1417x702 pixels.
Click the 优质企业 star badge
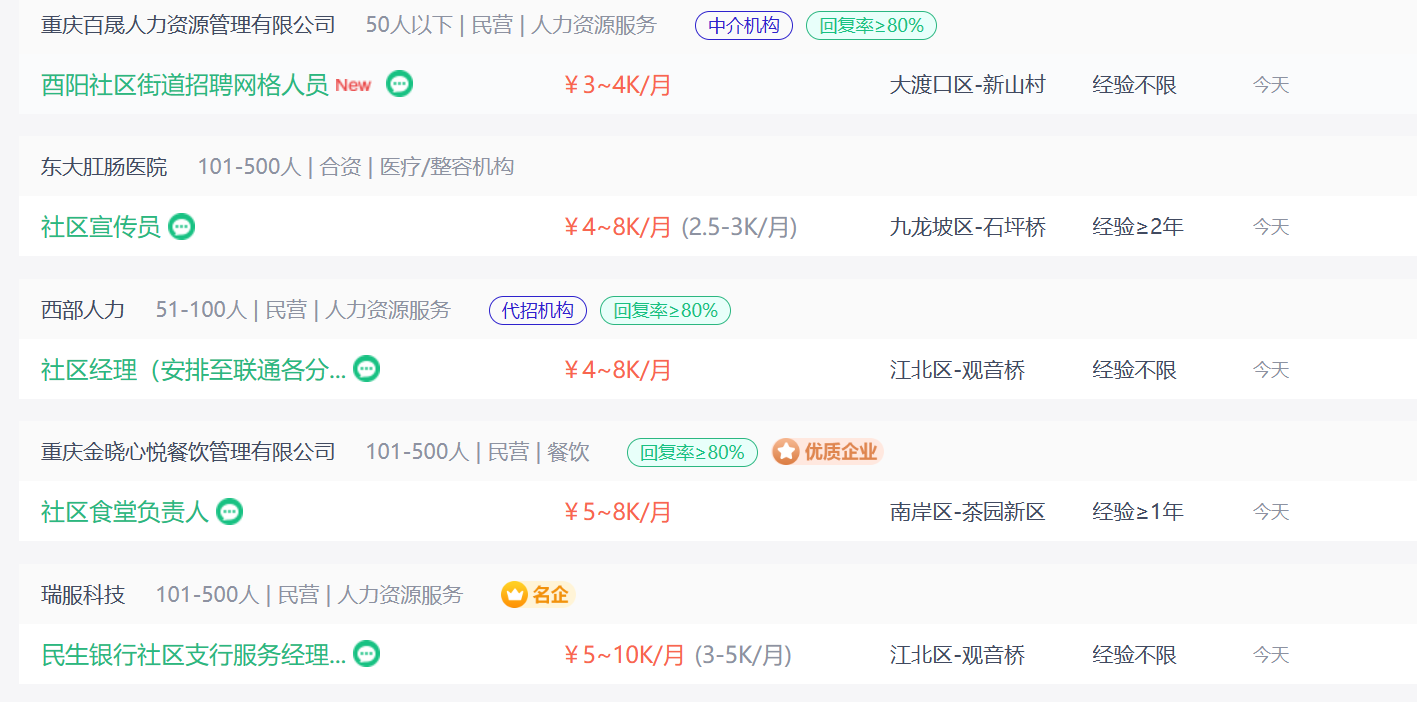[827, 452]
